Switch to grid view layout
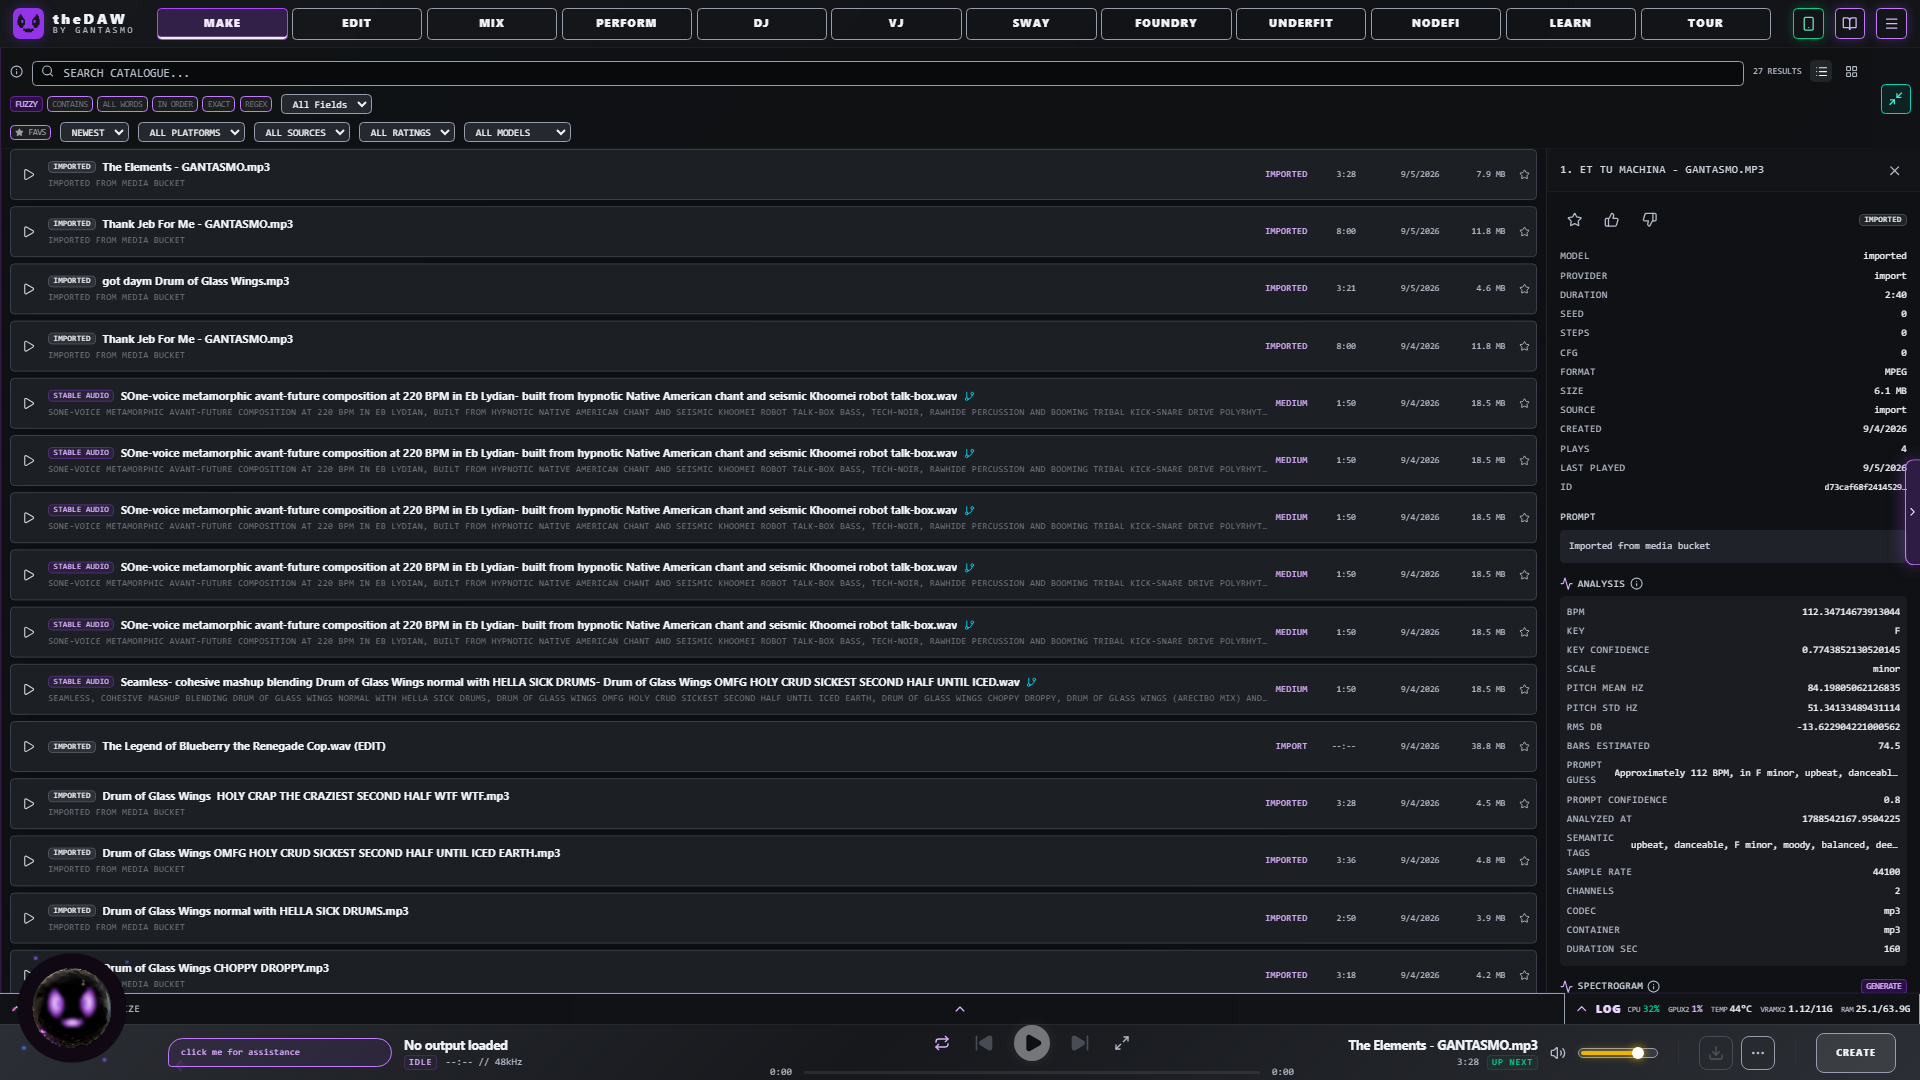Viewport: 1920px width, 1080px height. click(x=1851, y=72)
